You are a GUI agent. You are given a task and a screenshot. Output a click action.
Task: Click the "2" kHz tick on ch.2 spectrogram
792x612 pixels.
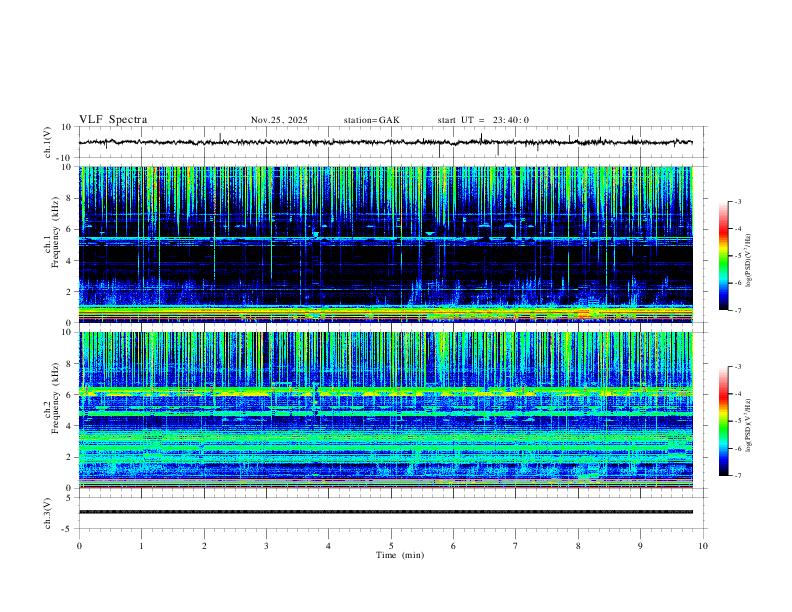[70, 457]
